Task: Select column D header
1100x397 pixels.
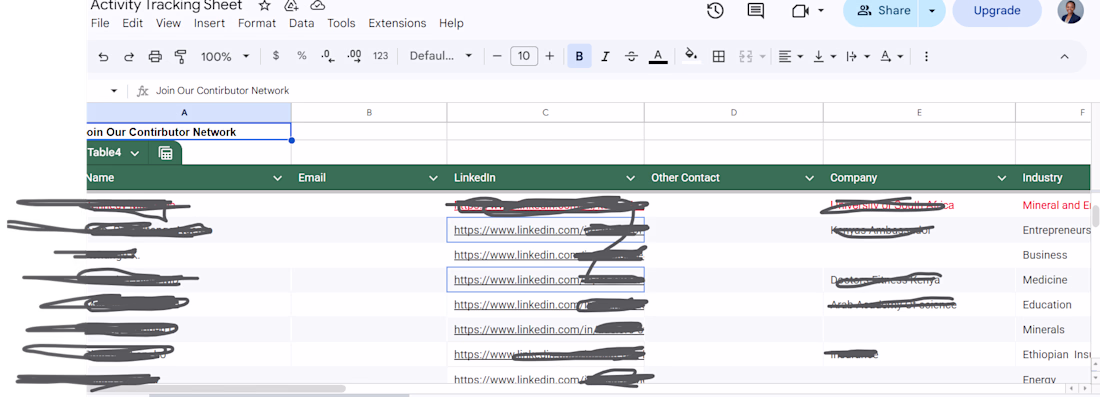Action: [734, 112]
